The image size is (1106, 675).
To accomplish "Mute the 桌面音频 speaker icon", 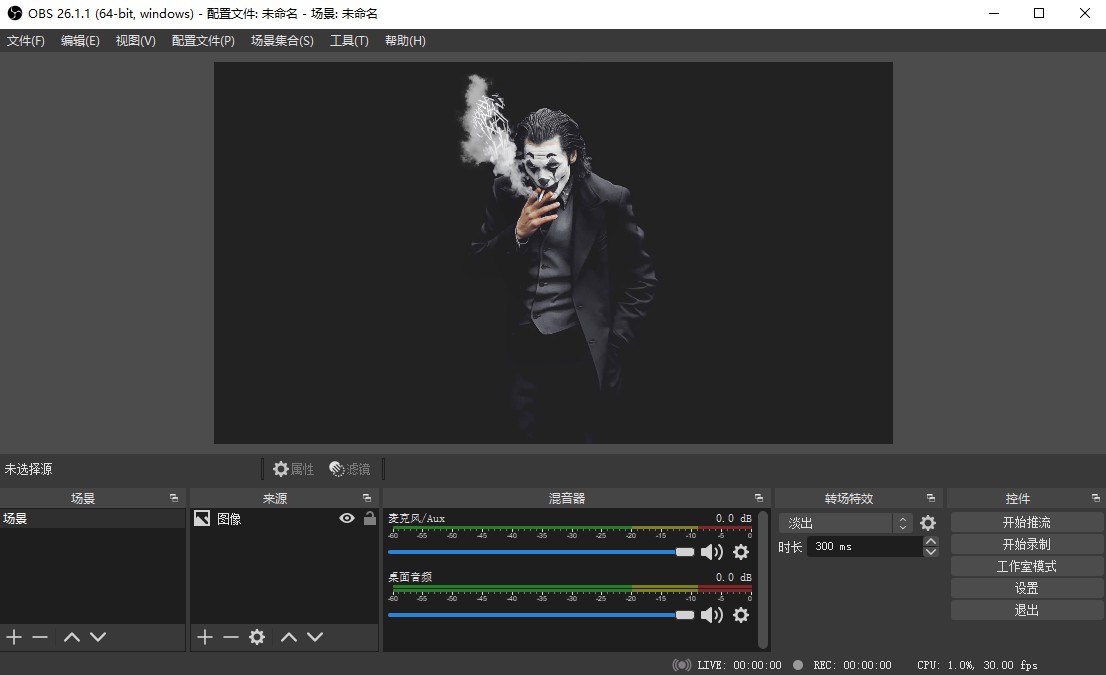I will 712,615.
